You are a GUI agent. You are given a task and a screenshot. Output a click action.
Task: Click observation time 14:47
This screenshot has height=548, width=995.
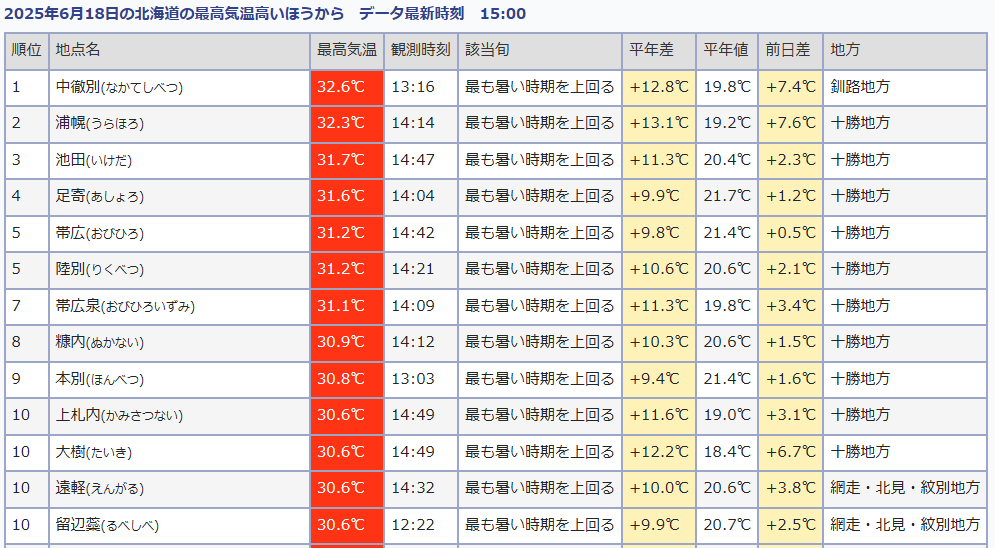click(x=413, y=160)
